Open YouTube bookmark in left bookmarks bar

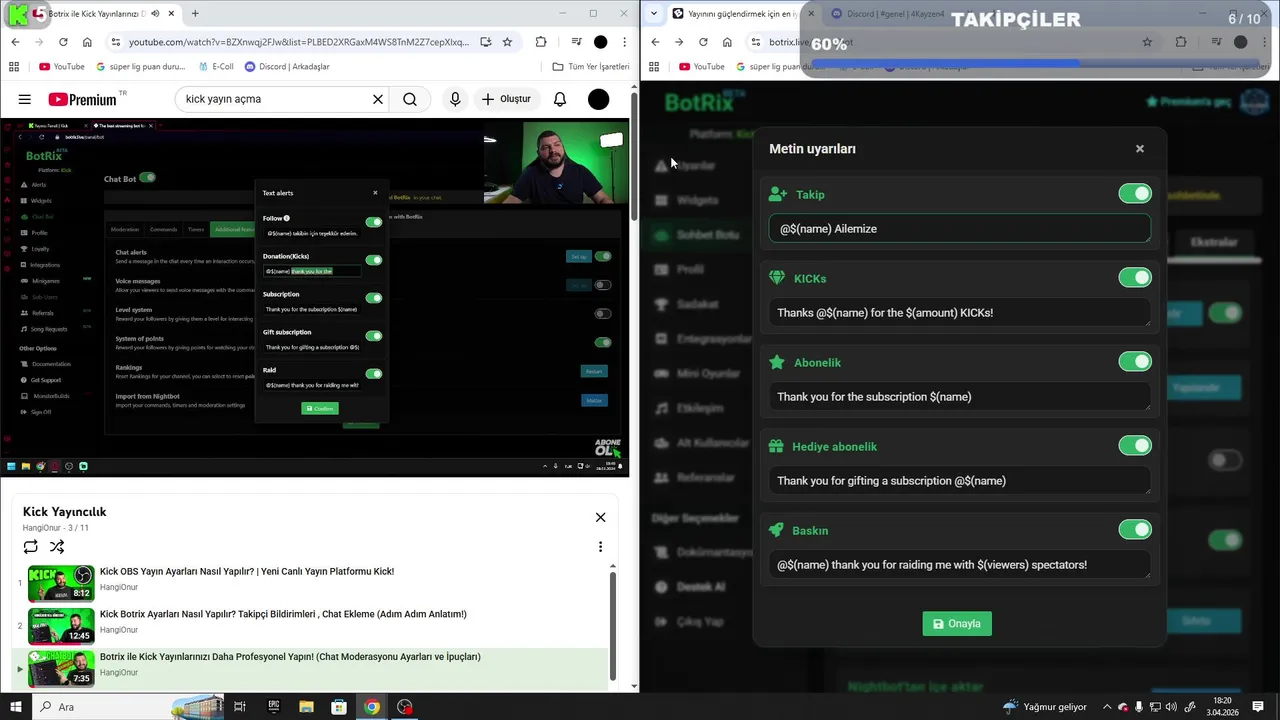click(61, 67)
